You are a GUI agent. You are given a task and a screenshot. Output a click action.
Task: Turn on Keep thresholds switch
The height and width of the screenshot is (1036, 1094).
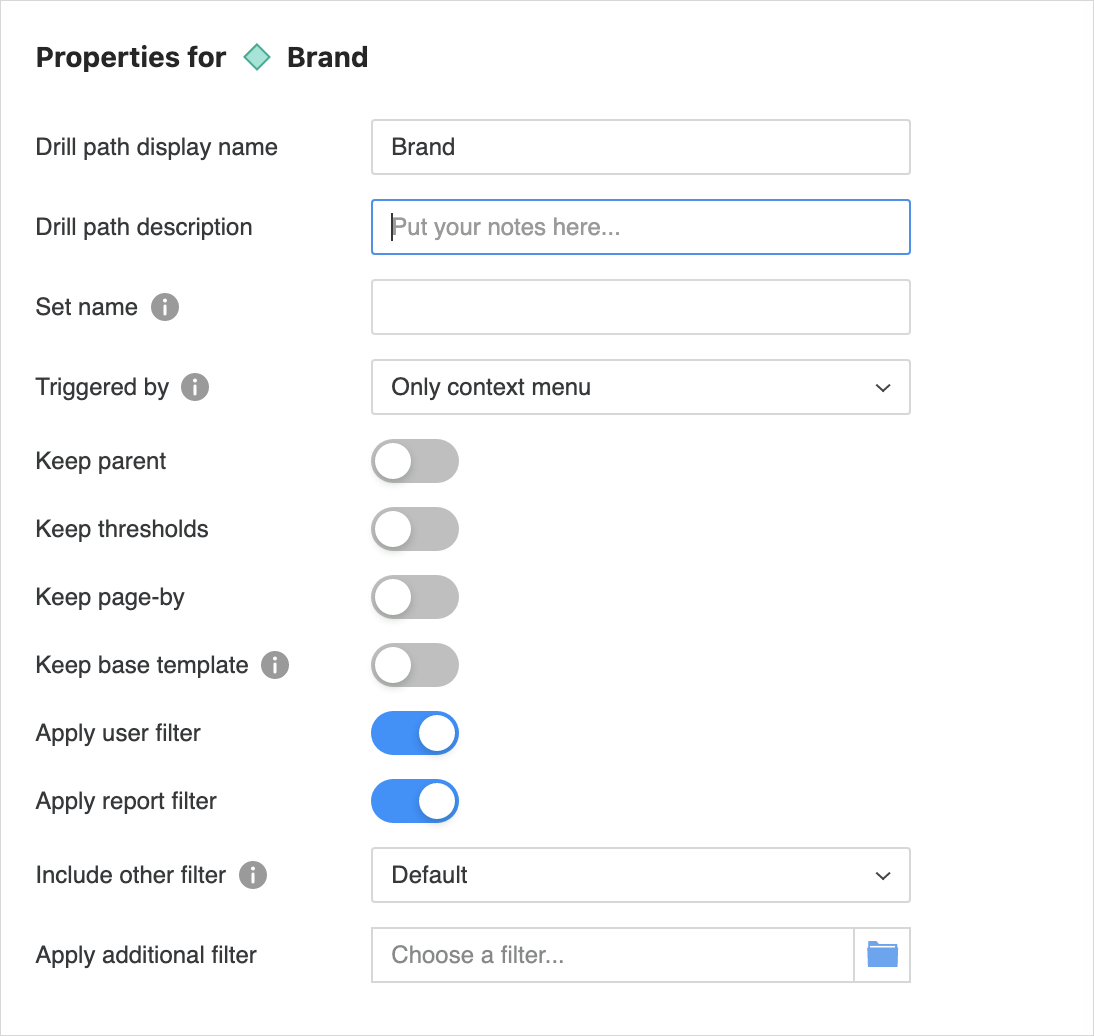[x=414, y=529]
